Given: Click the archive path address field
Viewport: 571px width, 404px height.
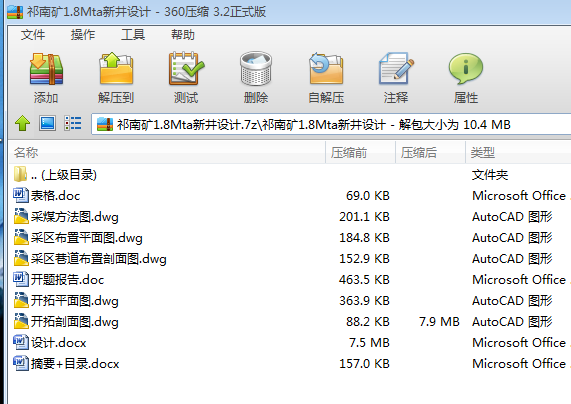Looking at the screenshot, I should 331,125.
